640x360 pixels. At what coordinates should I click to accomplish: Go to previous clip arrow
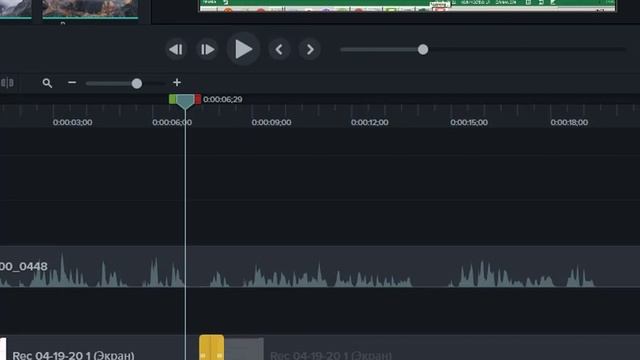tap(279, 49)
